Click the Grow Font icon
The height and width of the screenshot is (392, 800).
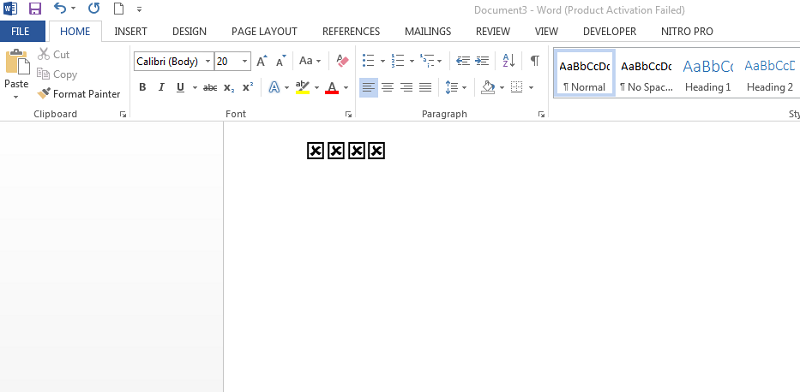click(x=262, y=61)
